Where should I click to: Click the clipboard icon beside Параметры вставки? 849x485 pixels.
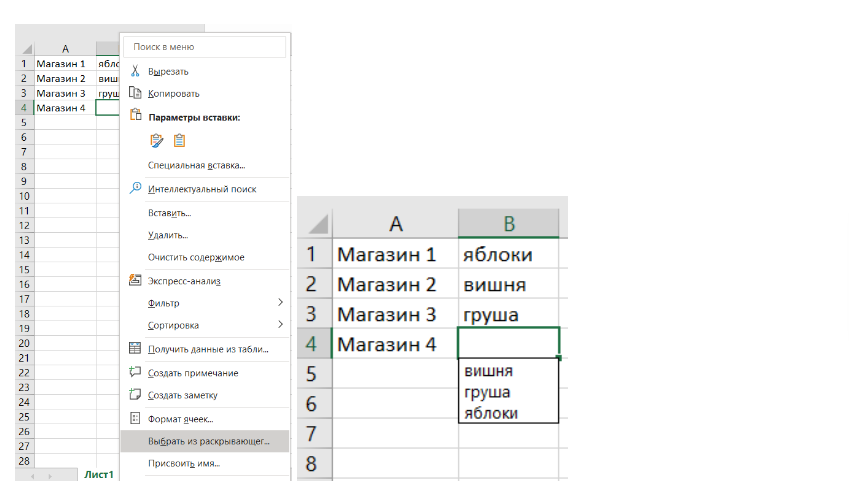coord(135,115)
